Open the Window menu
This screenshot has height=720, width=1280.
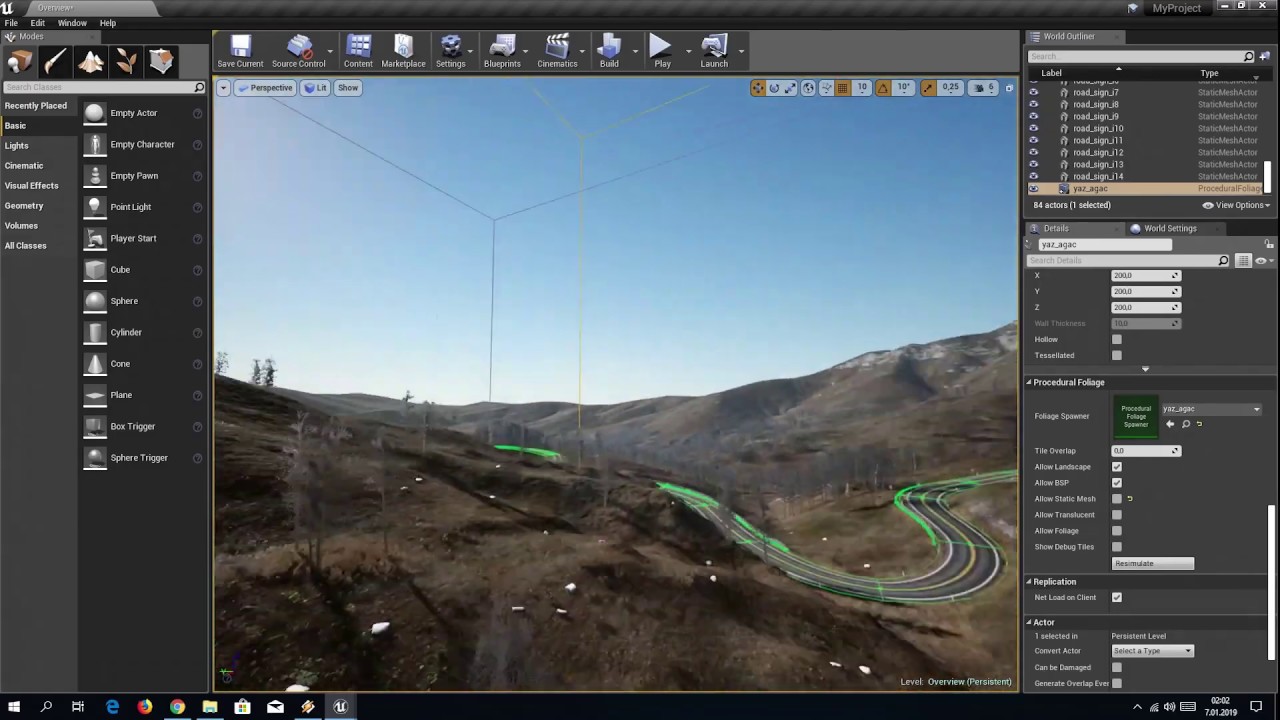[72, 23]
